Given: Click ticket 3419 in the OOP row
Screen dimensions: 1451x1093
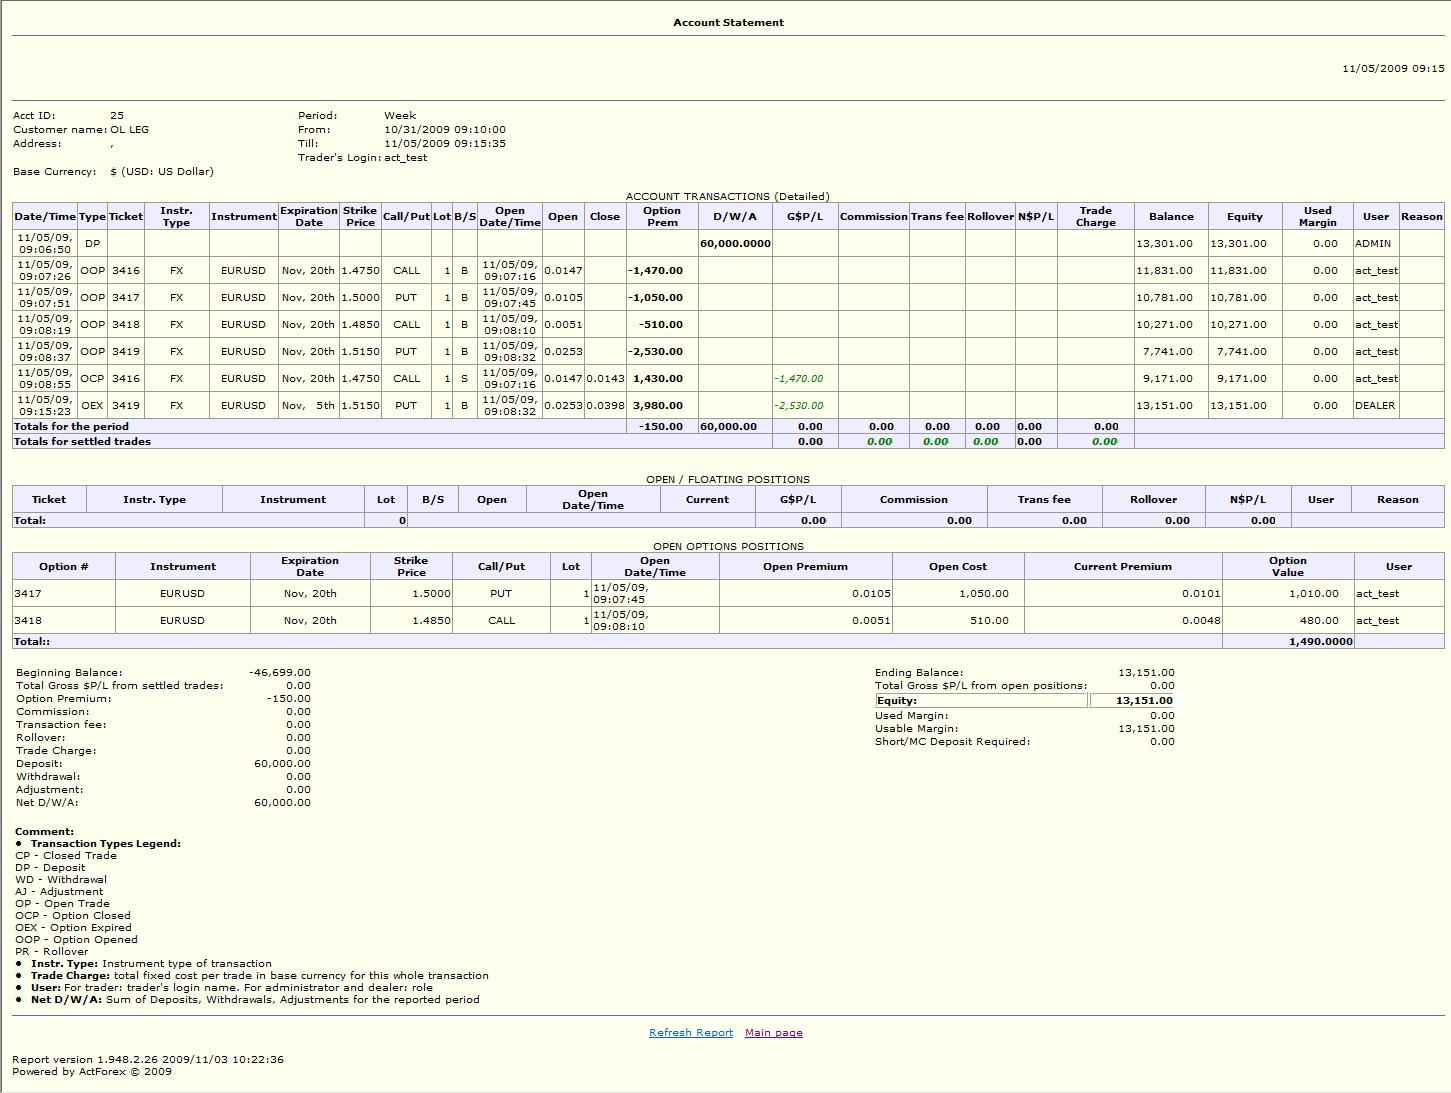Looking at the screenshot, I should [x=126, y=352].
